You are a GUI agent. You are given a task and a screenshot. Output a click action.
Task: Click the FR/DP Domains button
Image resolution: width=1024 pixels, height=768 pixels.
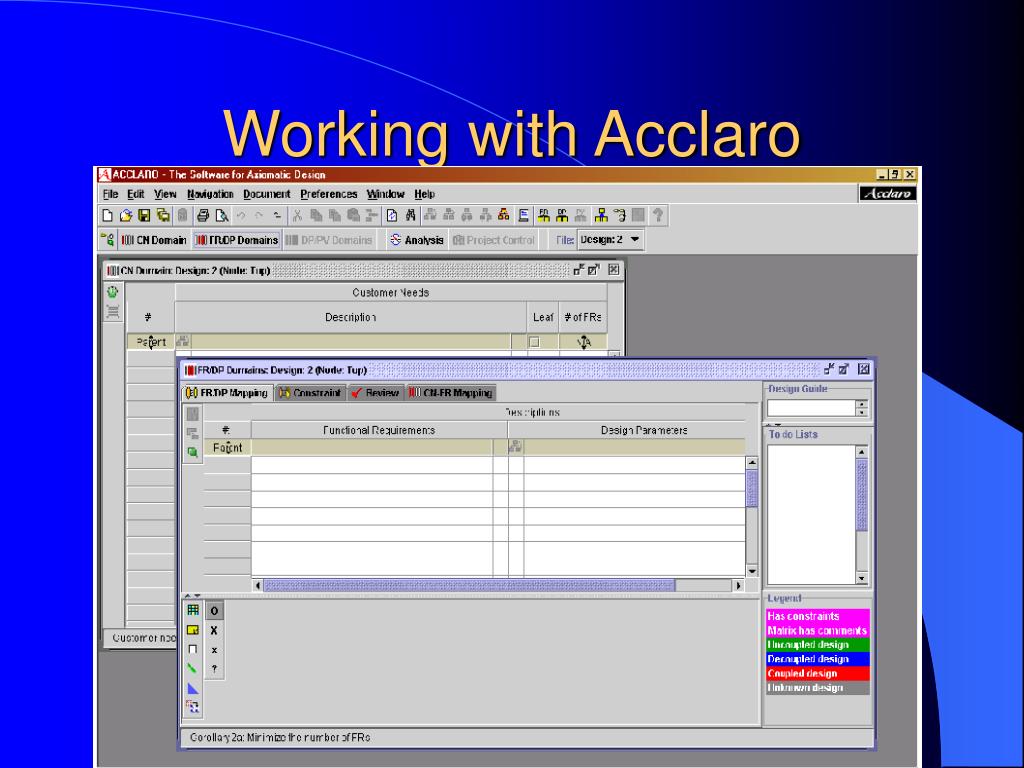(237, 240)
